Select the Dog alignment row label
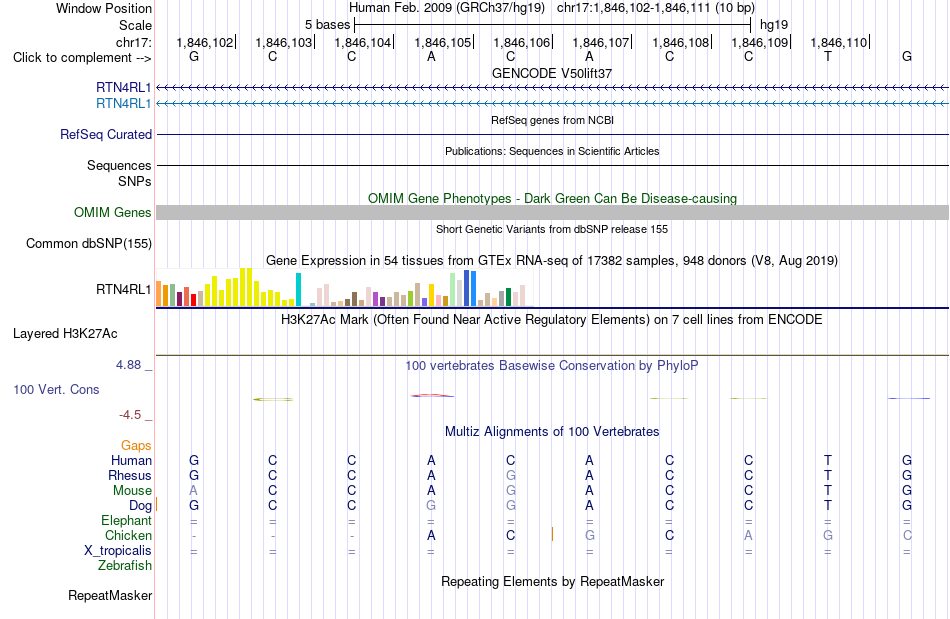The width and height of the screenshot is (950, 619). pyautogui.click(x=140, y=506)
